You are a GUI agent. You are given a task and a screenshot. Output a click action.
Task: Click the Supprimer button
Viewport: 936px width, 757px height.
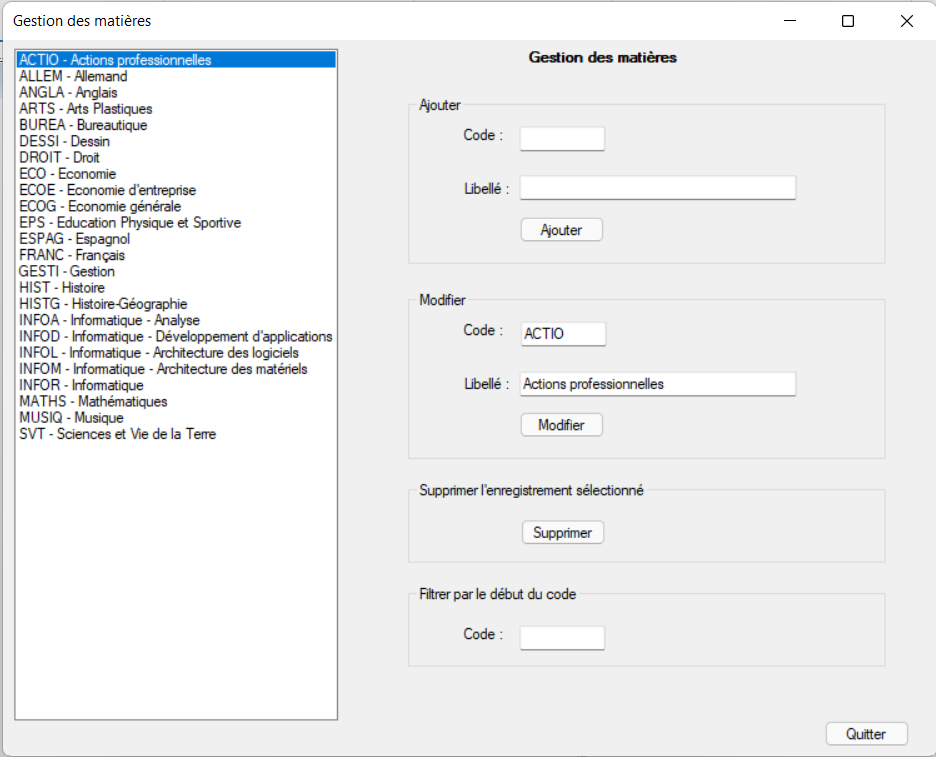pyautogui.click(x=562, y=533)
